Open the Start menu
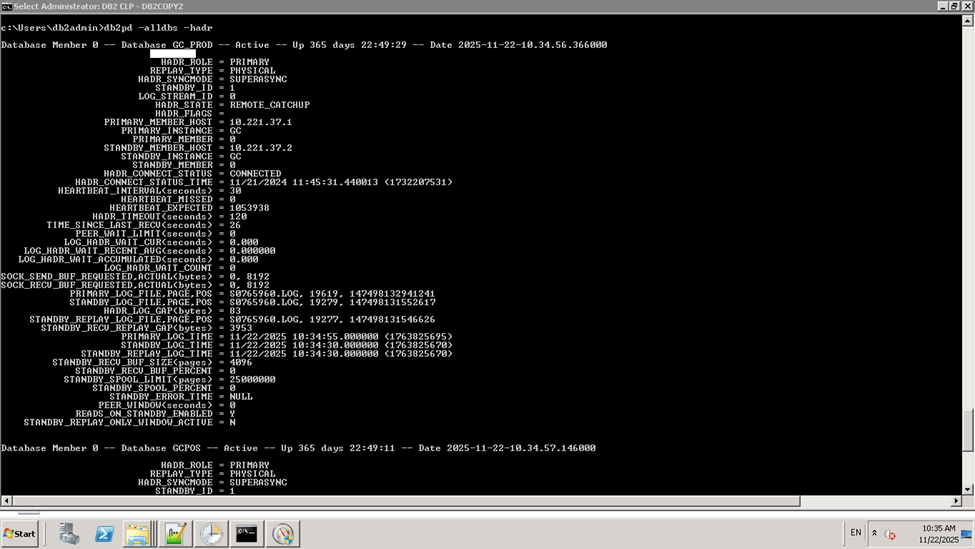 click(x=20, y=534)
